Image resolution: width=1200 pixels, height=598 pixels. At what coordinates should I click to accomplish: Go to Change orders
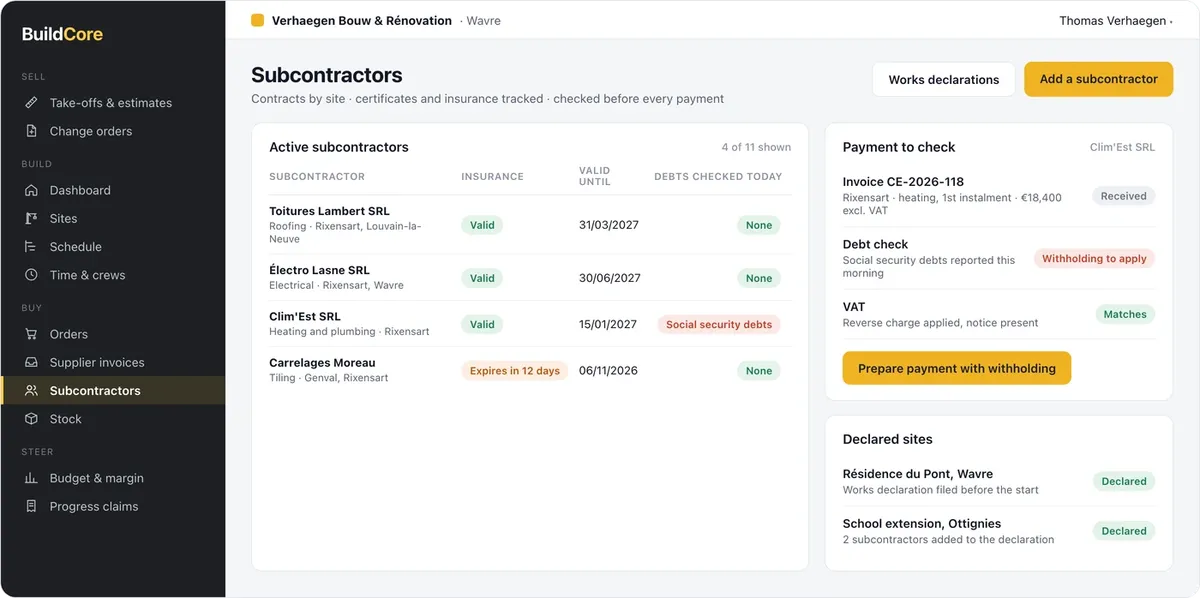112,131
